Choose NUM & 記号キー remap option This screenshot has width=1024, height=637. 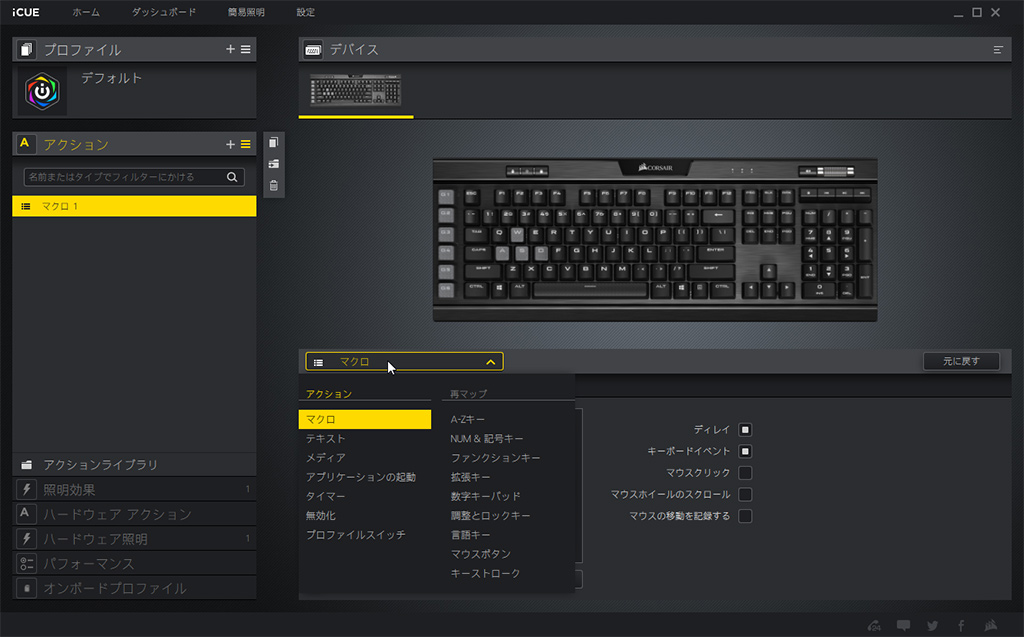pyautogui.click(x=487, y=438)
